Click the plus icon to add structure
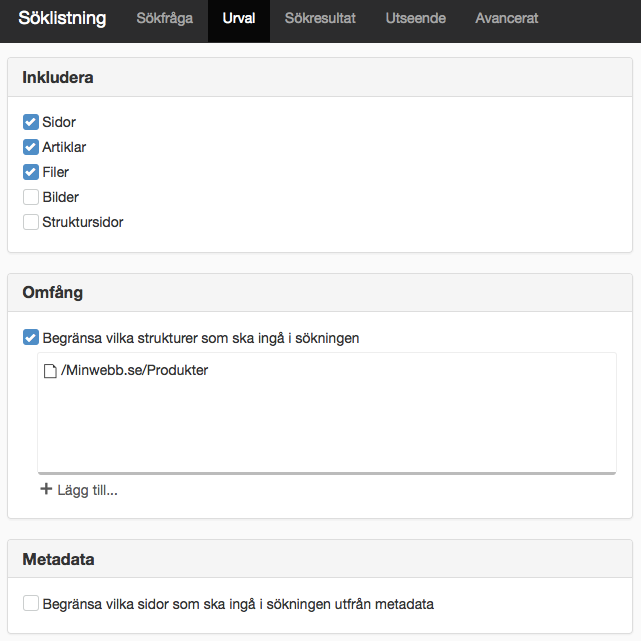 pos(46,489)
